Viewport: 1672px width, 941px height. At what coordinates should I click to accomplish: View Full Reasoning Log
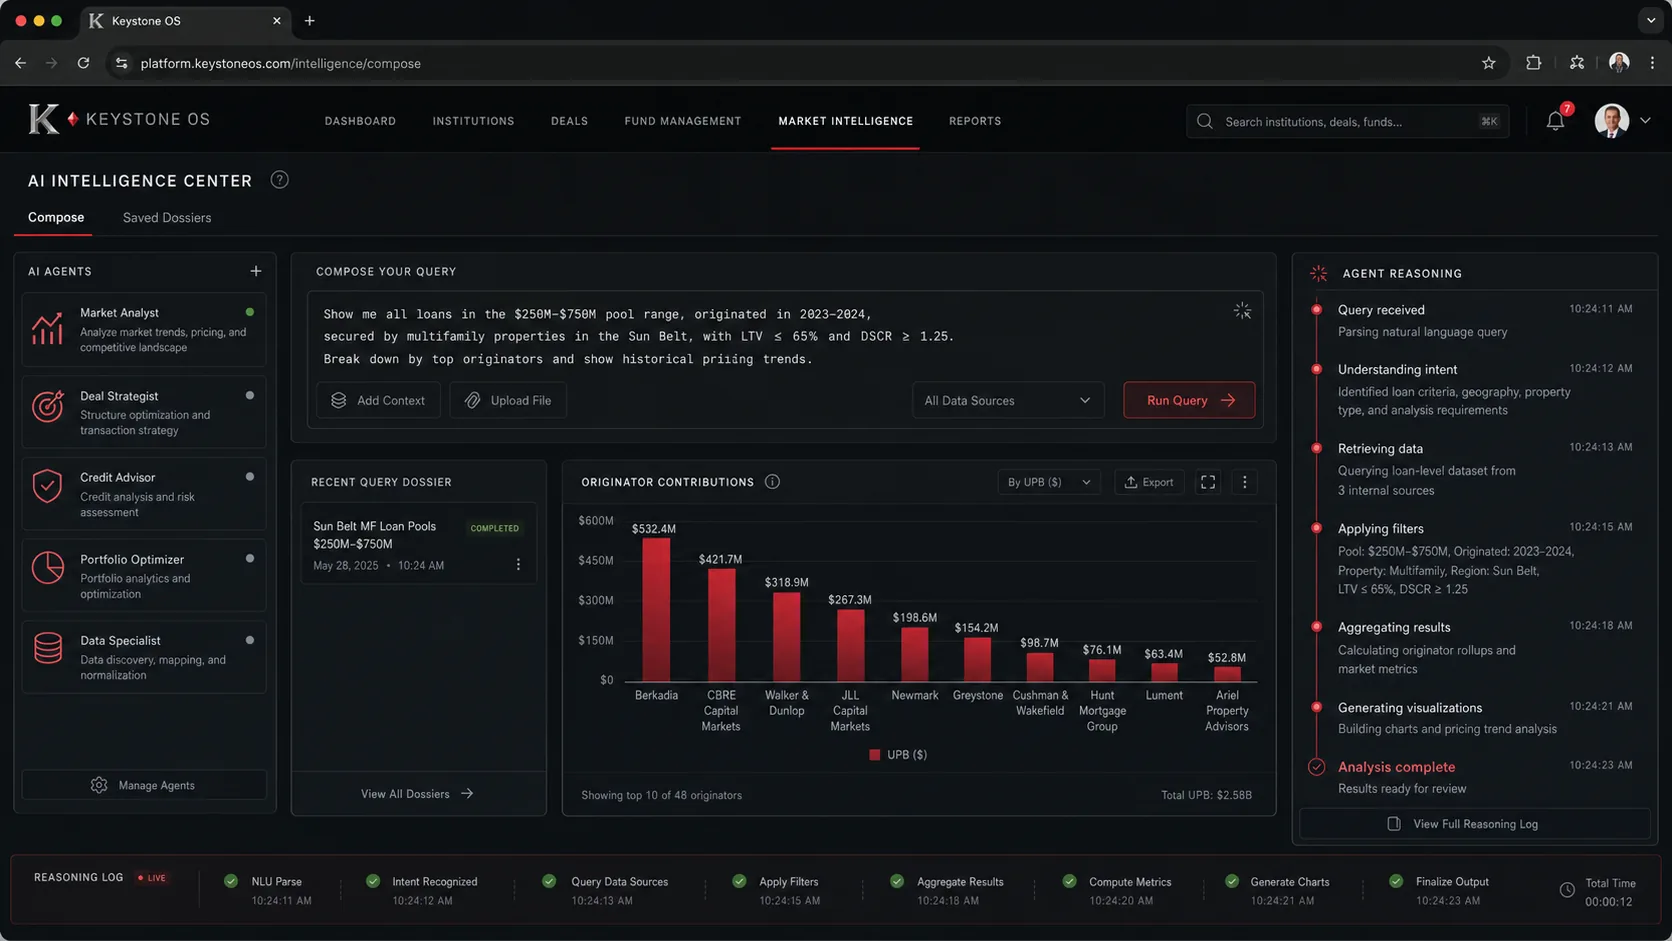[1475, 824]
